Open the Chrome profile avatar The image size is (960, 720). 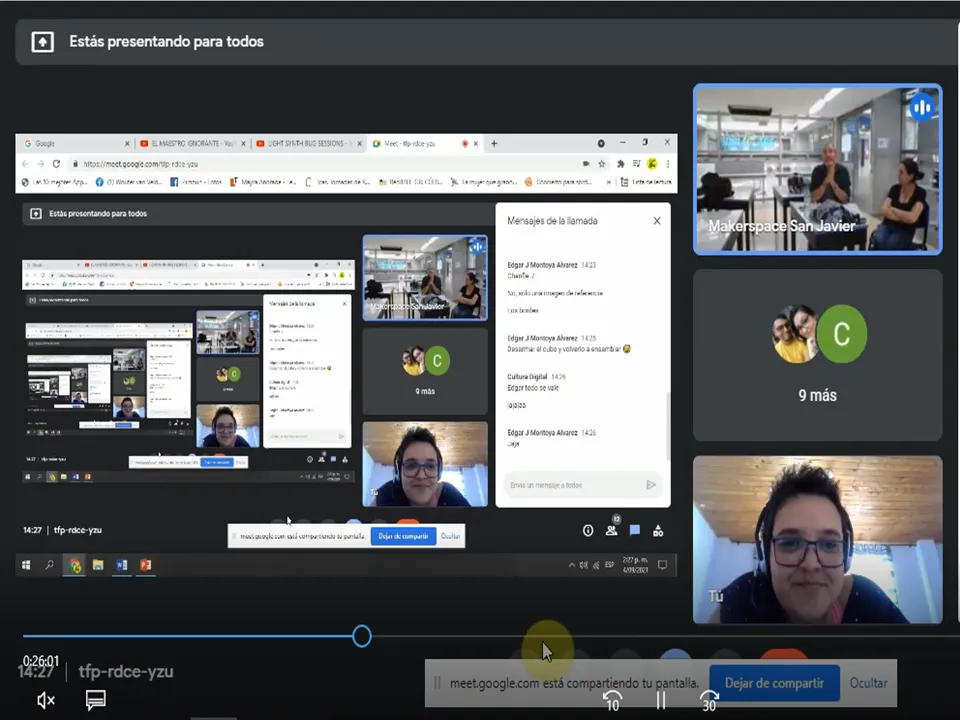(x=652, y=163)
